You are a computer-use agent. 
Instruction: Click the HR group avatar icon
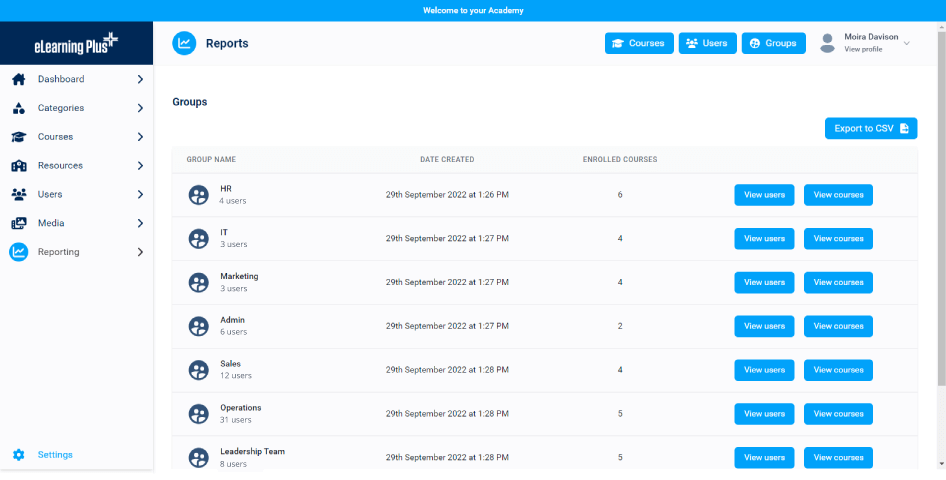(x=198, y=195)
